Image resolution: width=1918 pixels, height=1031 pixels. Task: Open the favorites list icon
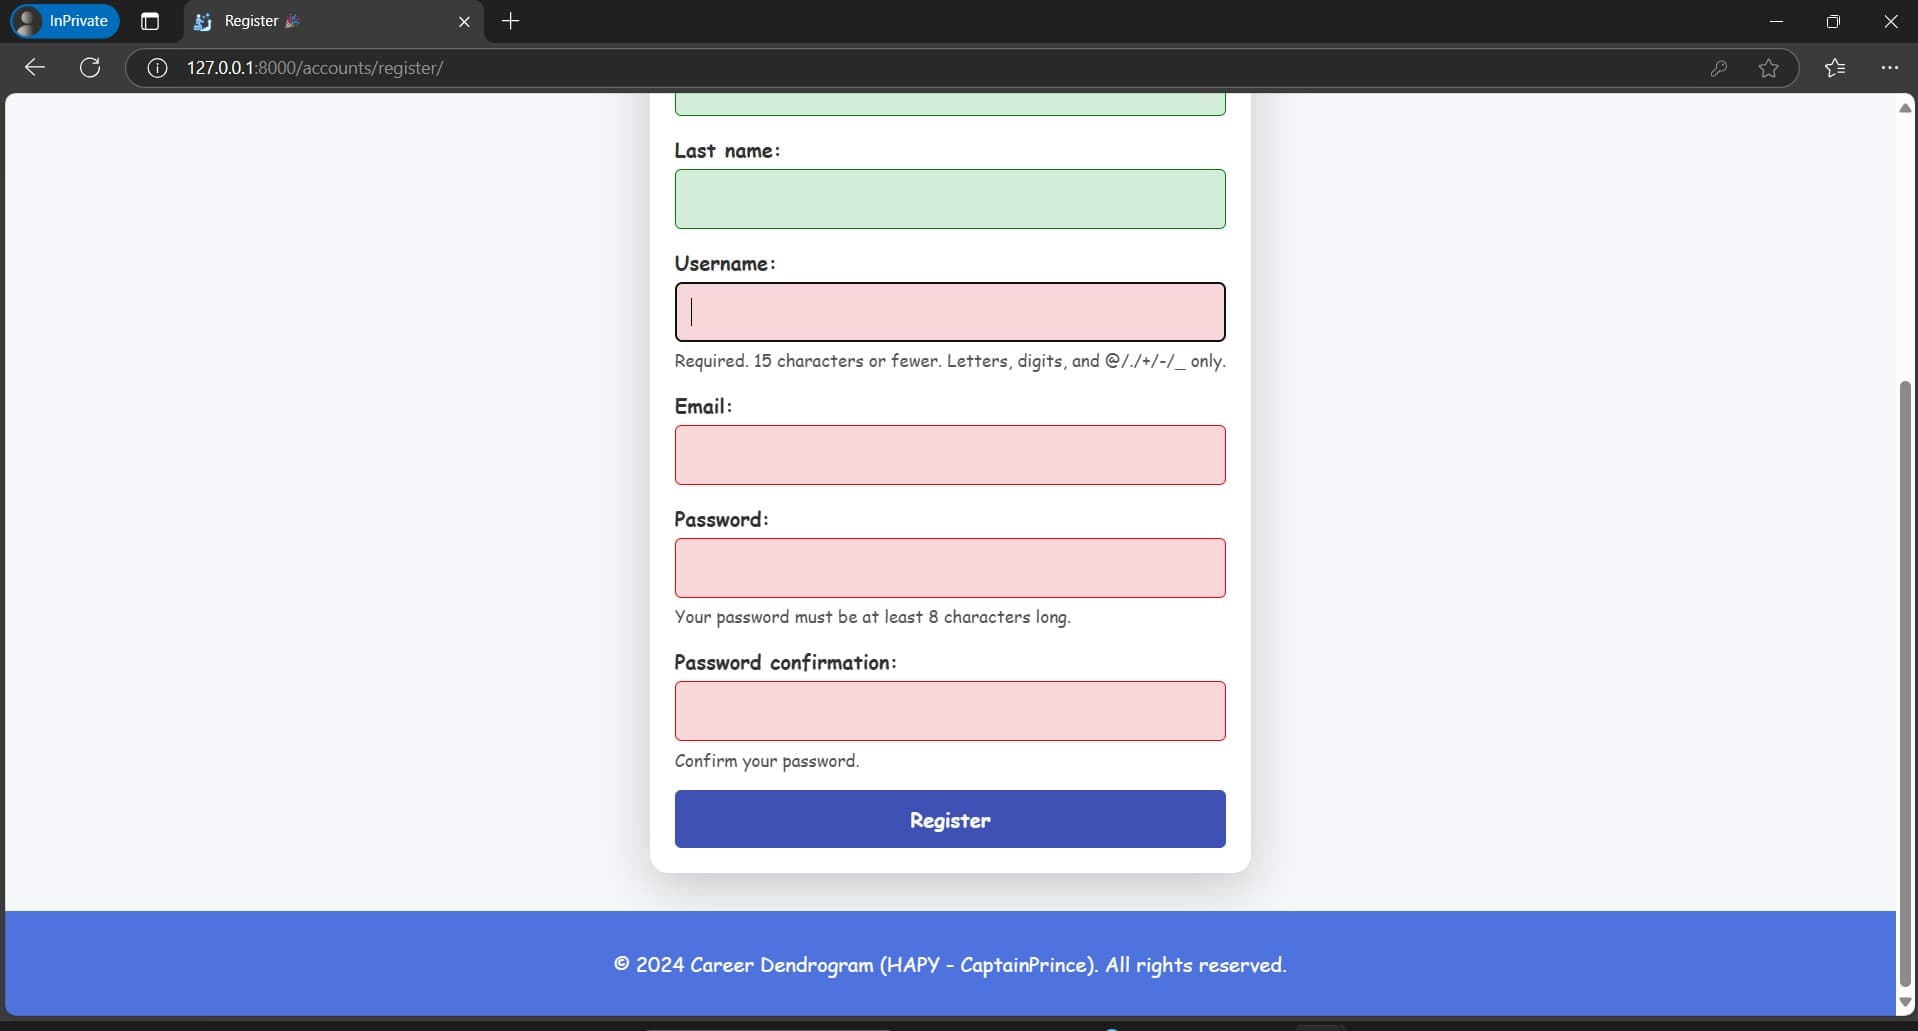(1835, 68)
